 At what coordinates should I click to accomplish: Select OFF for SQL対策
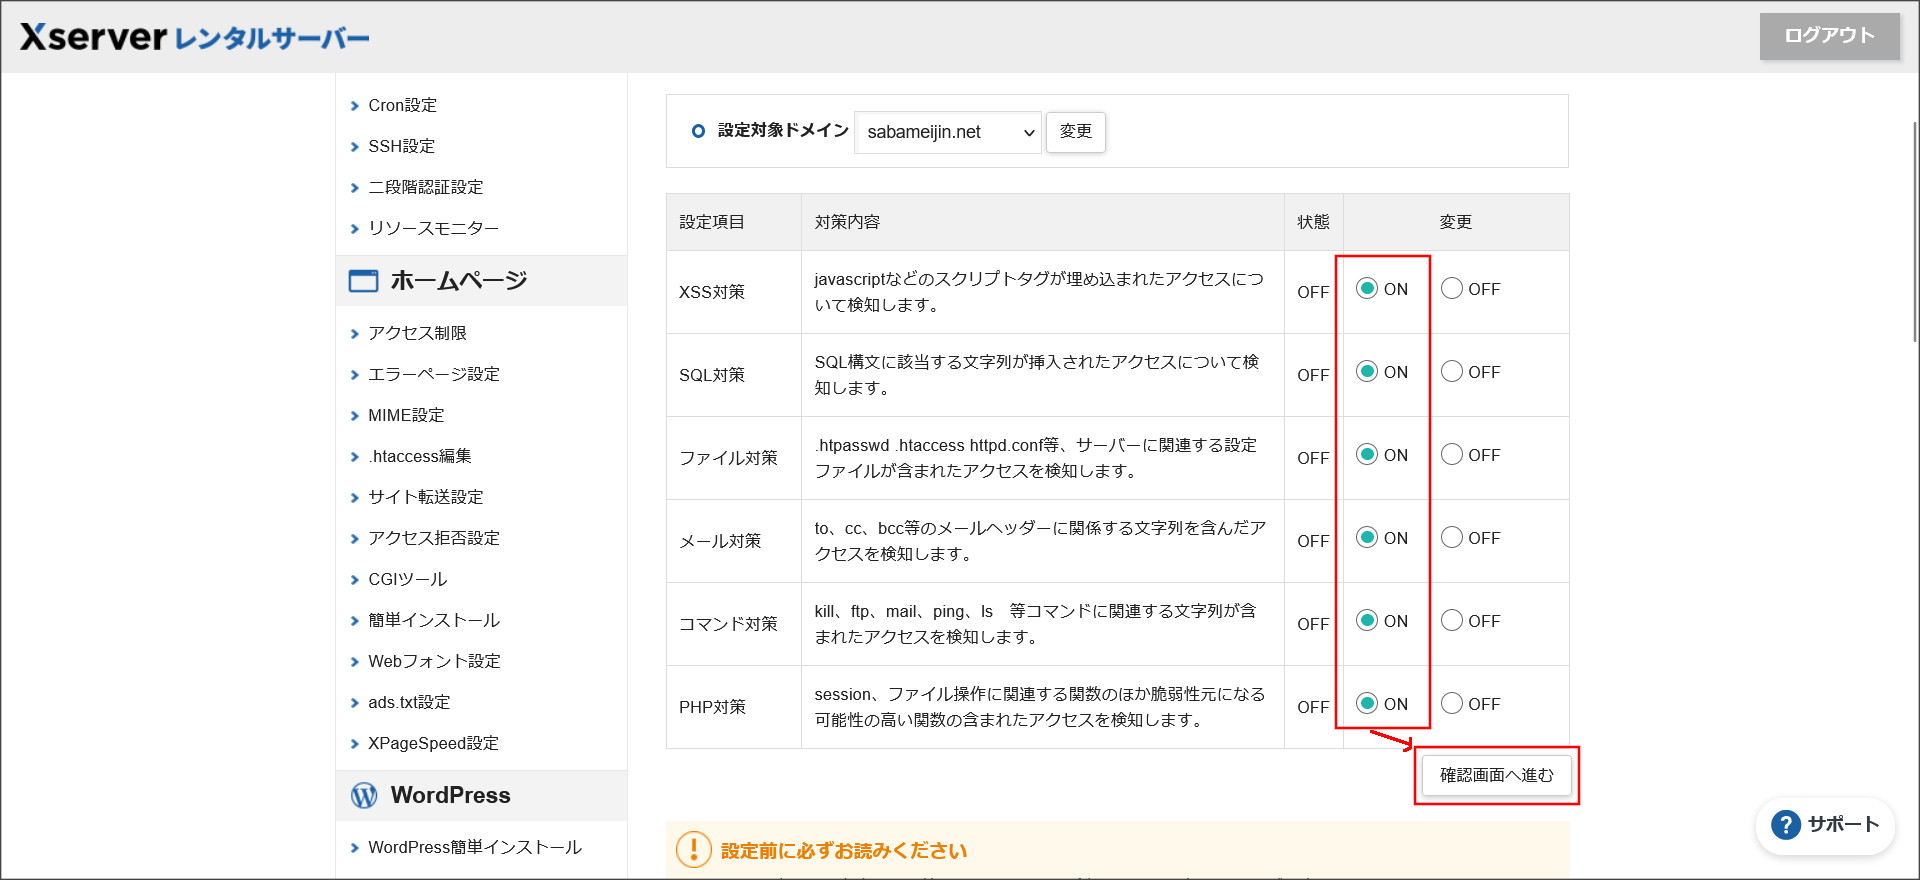[x=1452, y=372]
